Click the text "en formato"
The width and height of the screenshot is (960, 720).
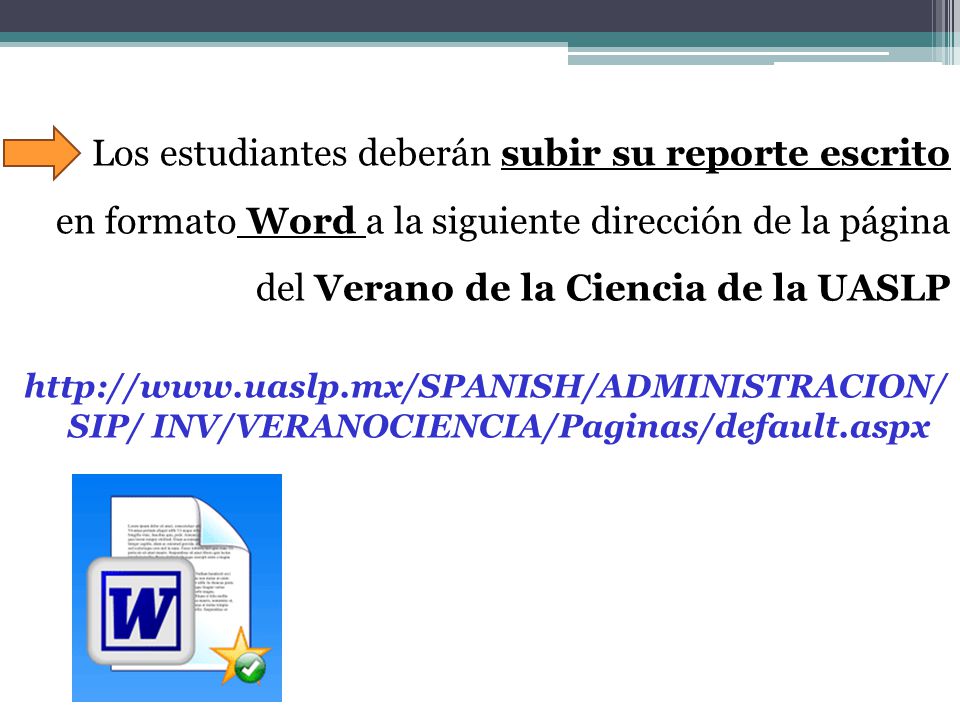pyautogui.click(x=146, y=220)
